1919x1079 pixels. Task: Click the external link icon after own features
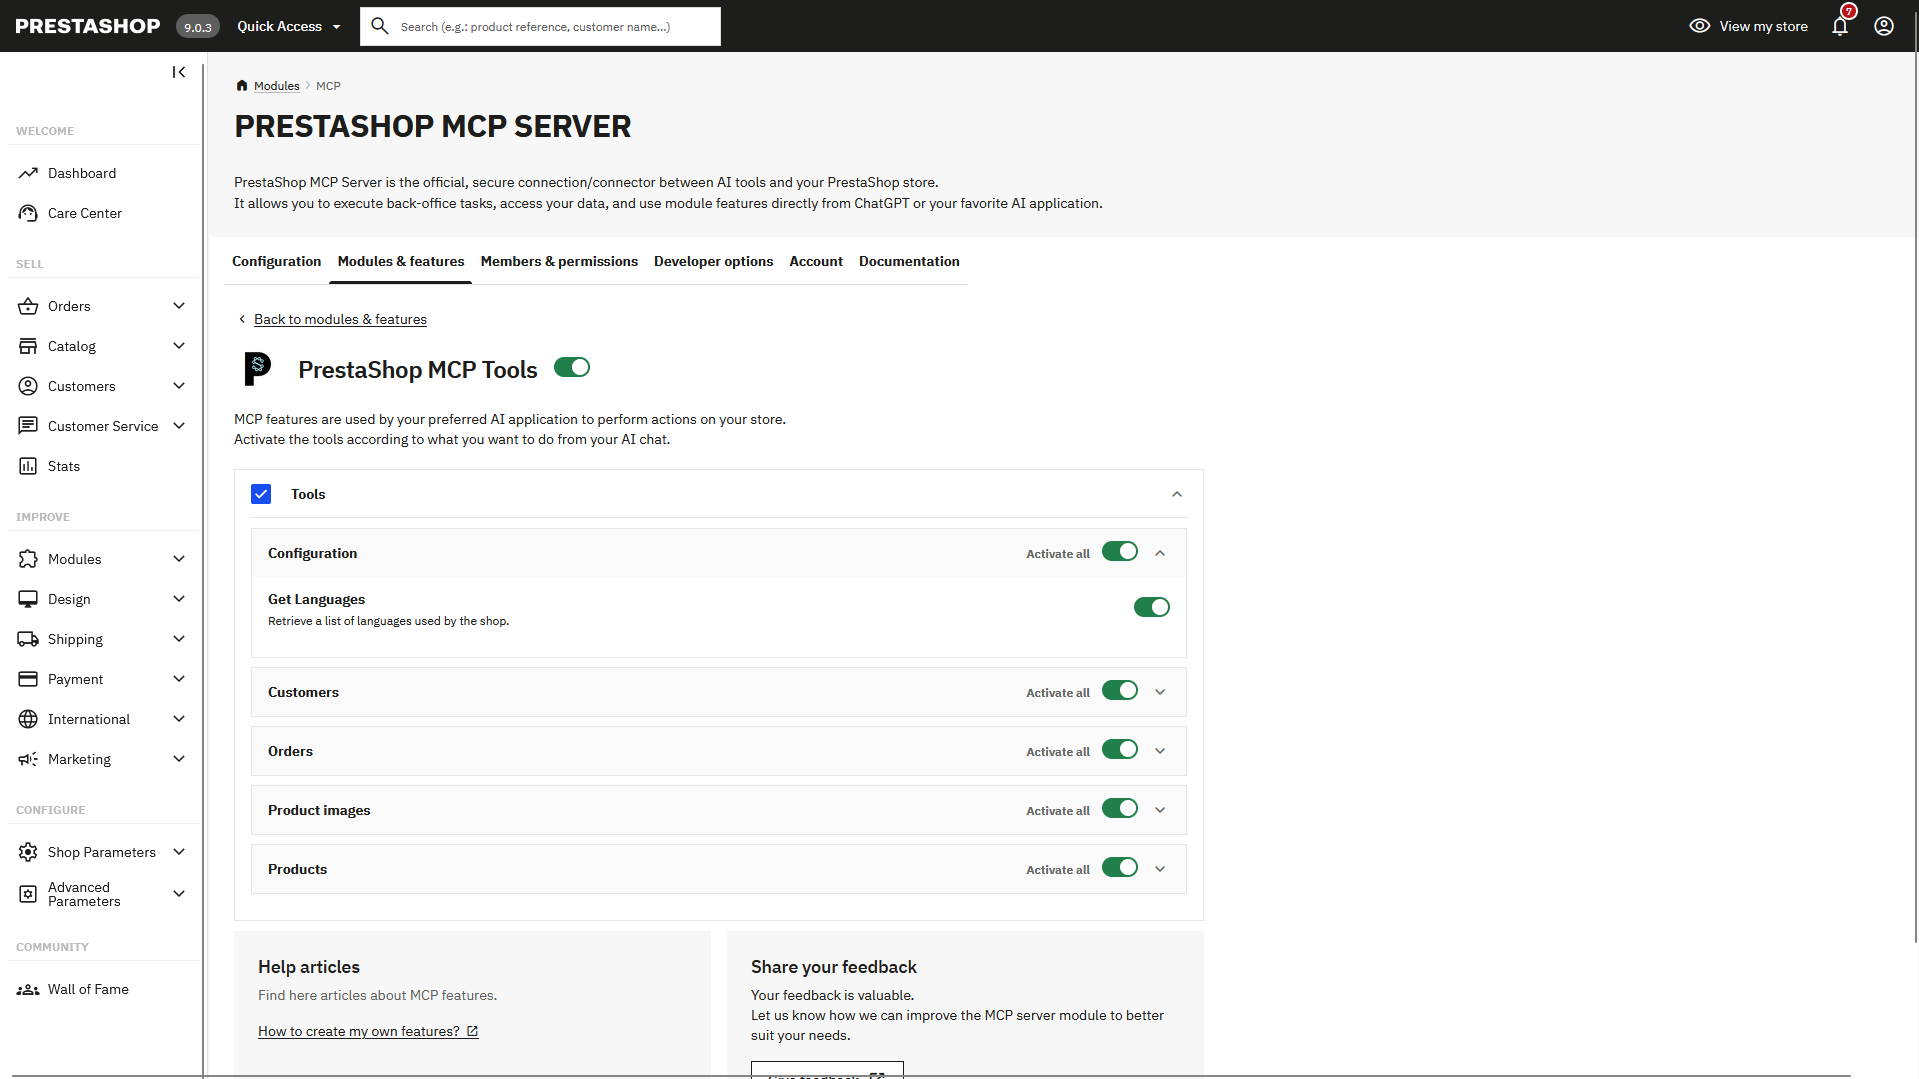click(473, 1031)
